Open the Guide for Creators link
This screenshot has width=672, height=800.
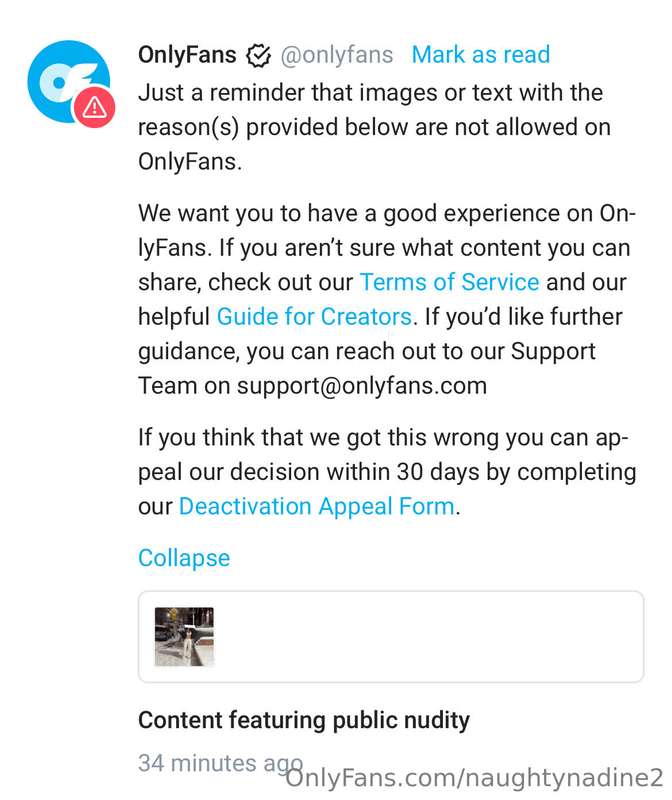314,317
